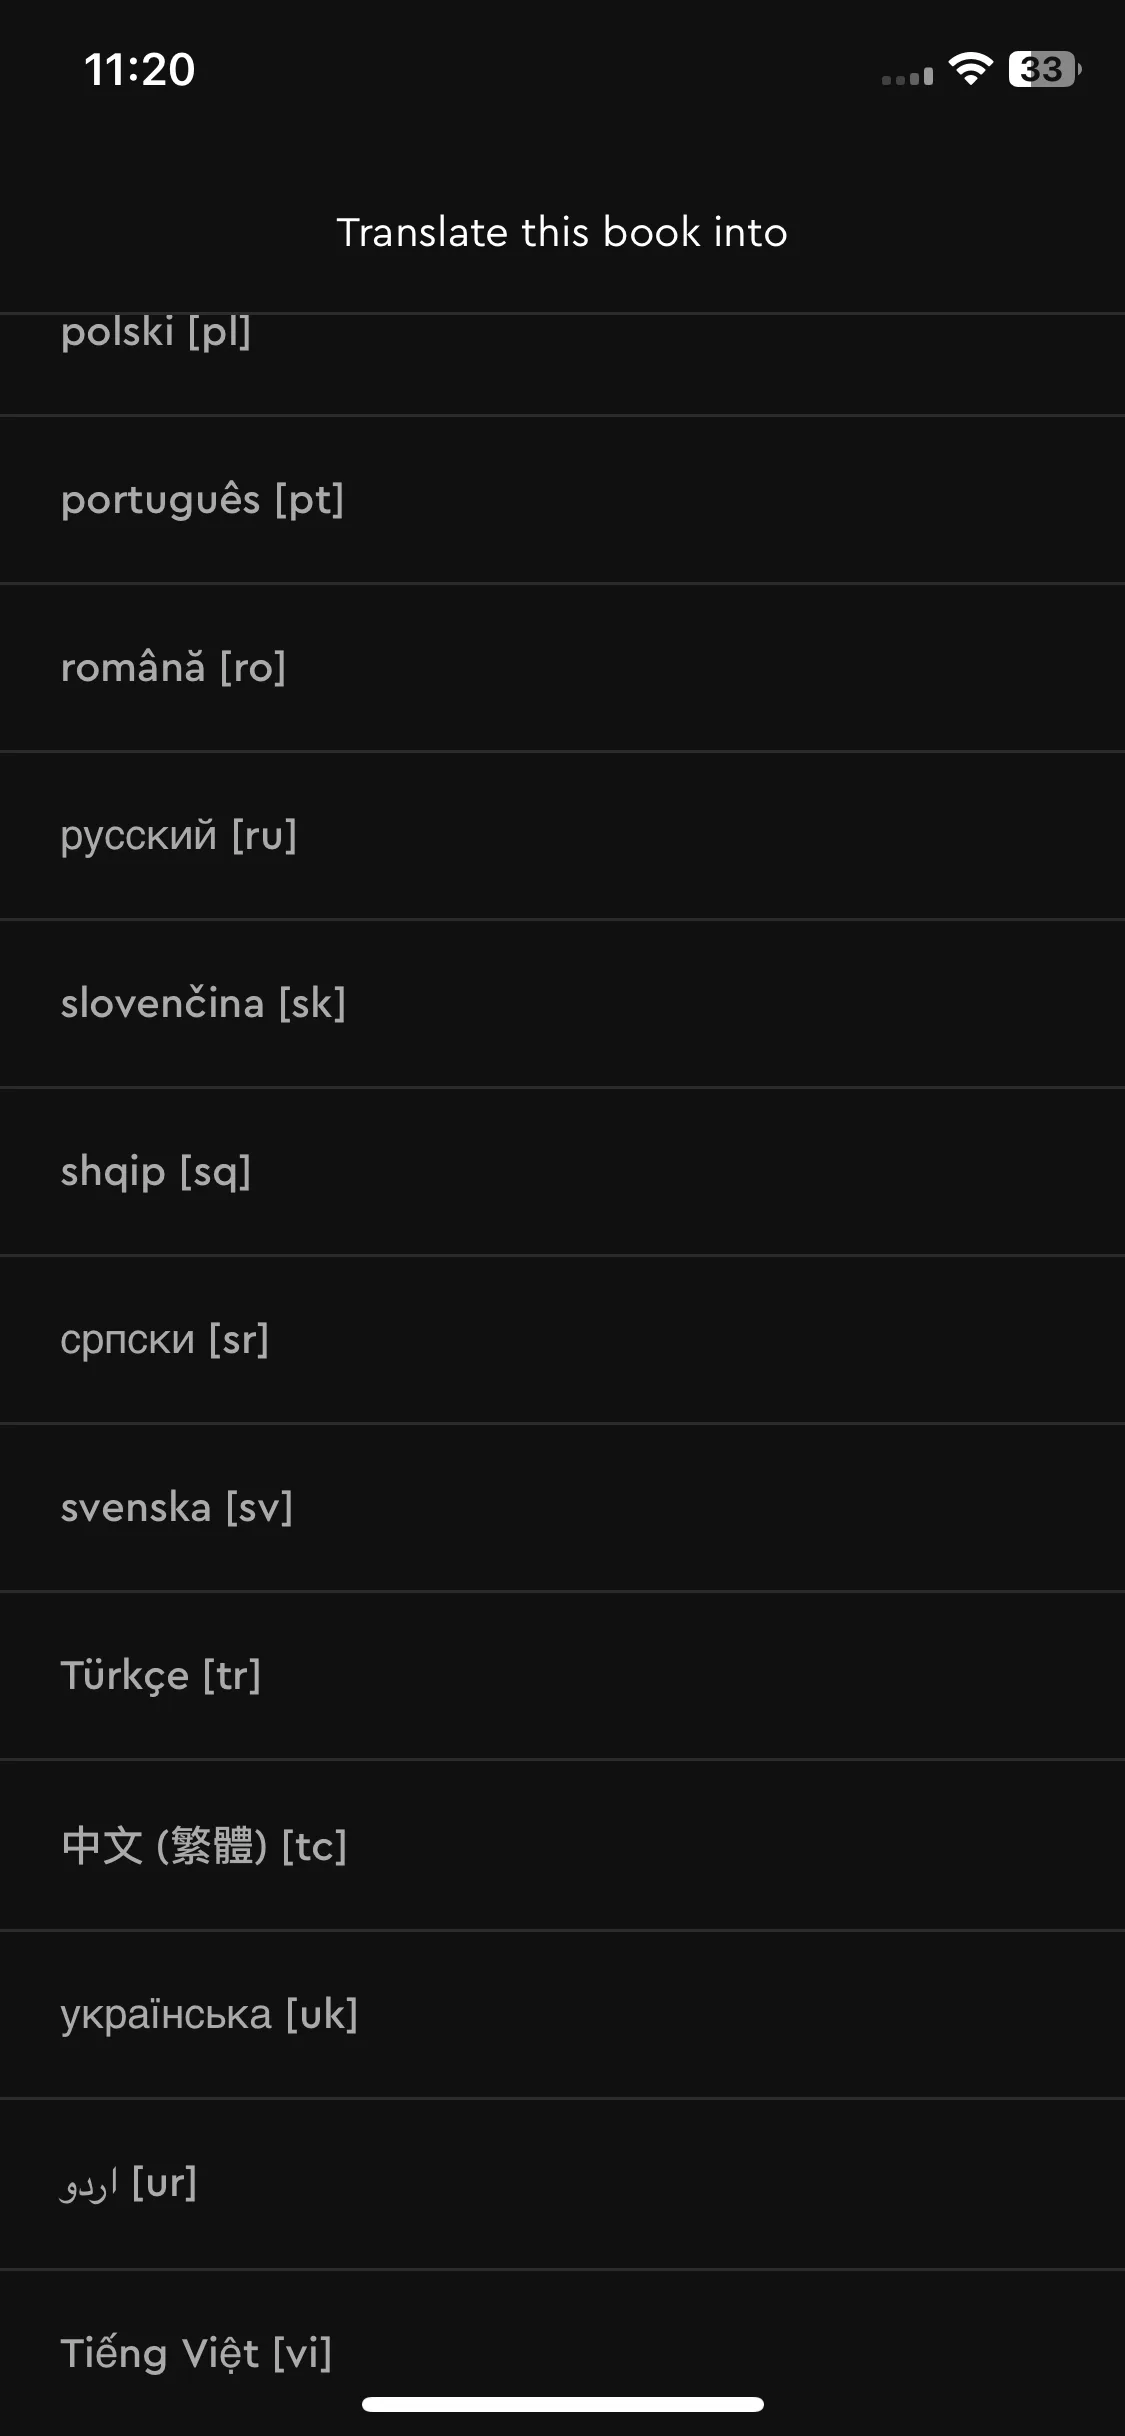Select Türkçe [tr] language option
Image resolution: width=1125 pixels, height=2436 pixels.
562,1676
